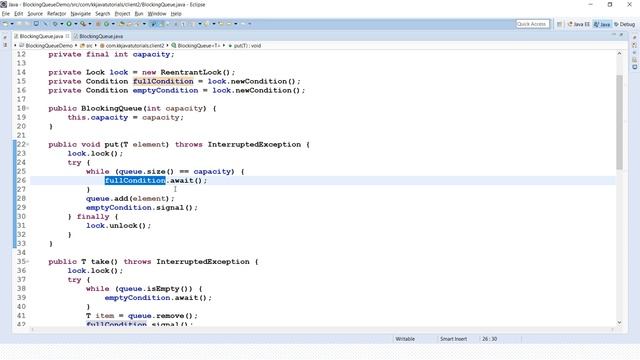Switch to the Java perspective
The image size is (640, 360).
[x=602, y=24]
